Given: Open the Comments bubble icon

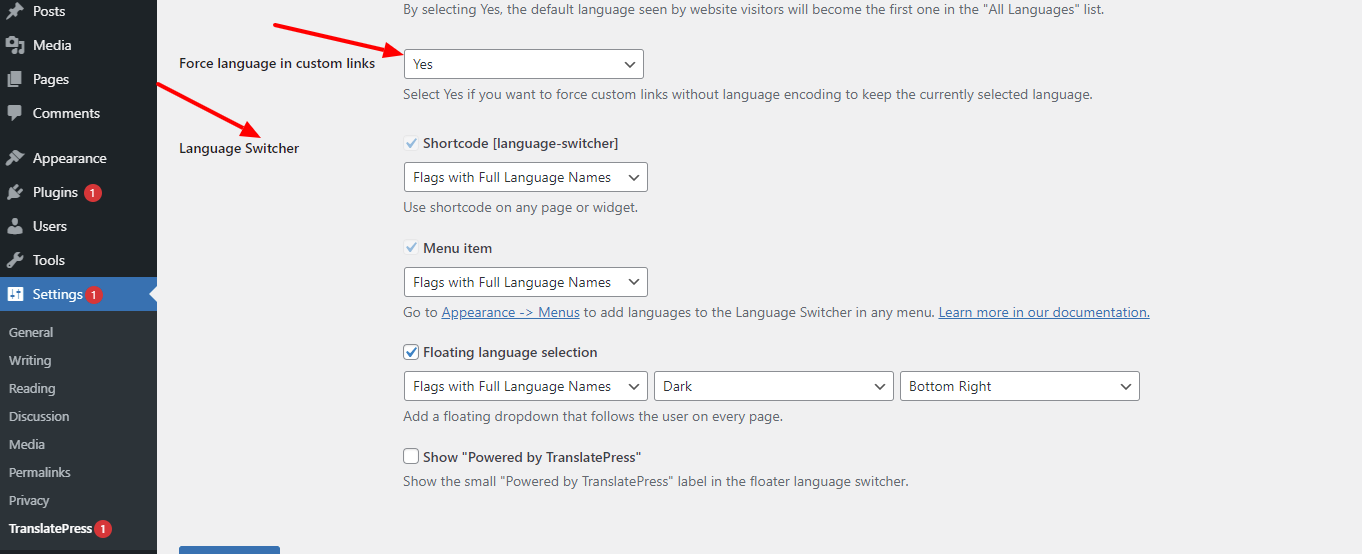Looking at the screenshot, I should pos(15,113).
